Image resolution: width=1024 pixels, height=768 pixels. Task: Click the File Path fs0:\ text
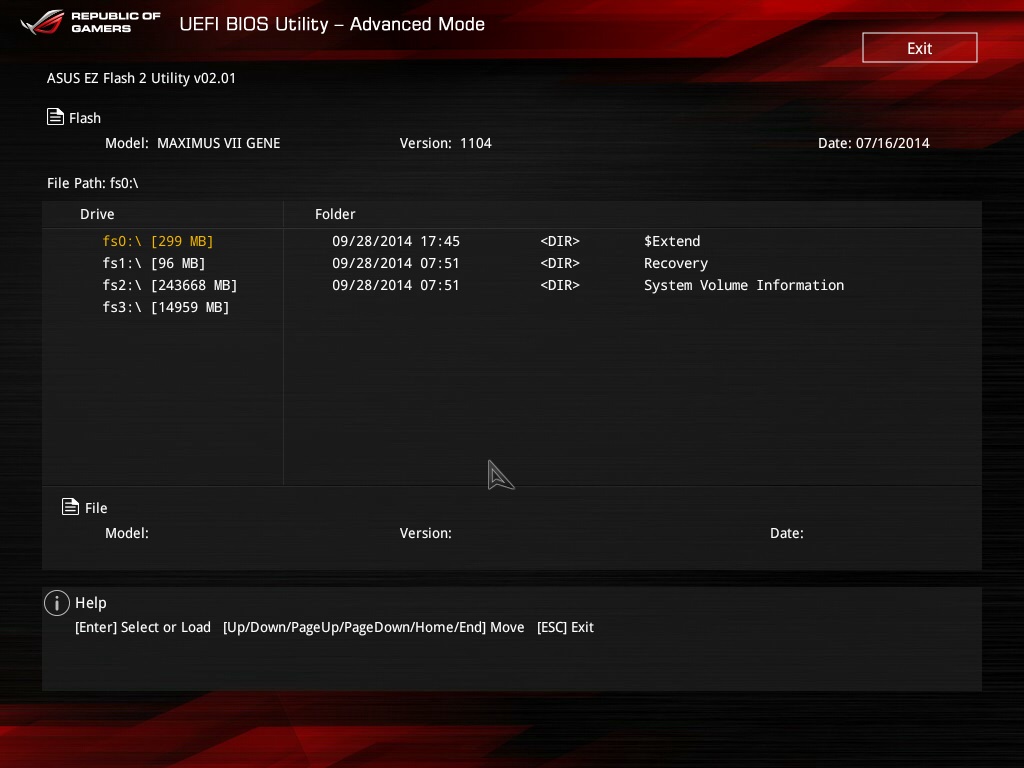click(92, 183)
